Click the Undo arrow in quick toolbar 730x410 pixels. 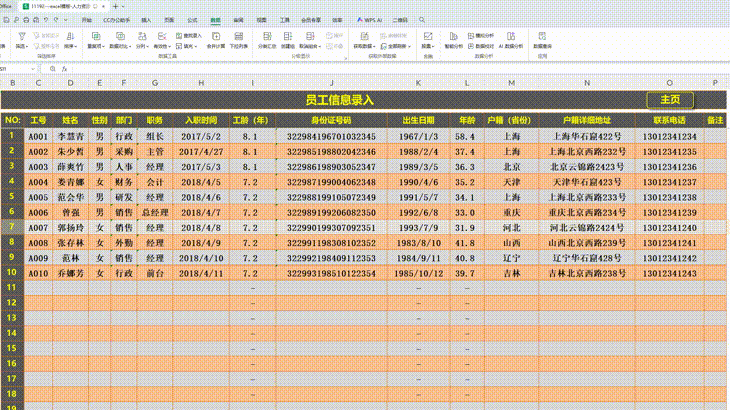point(46,20)
